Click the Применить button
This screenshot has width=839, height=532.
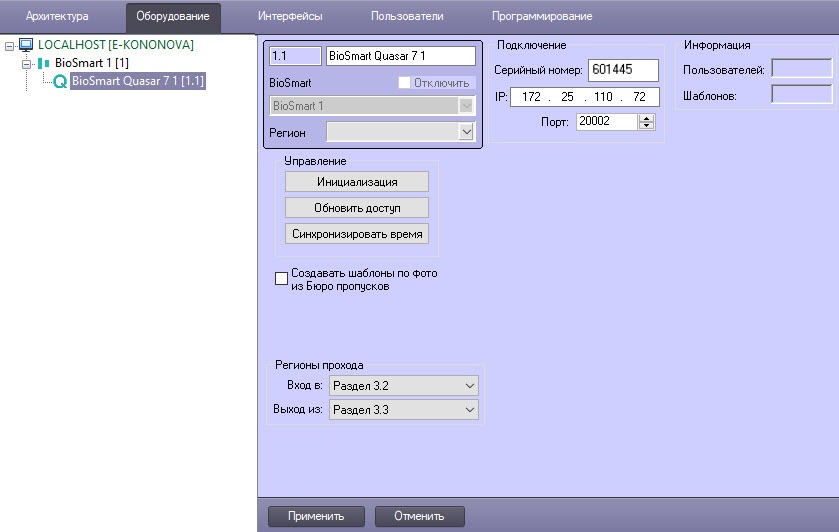coord(316,516)
